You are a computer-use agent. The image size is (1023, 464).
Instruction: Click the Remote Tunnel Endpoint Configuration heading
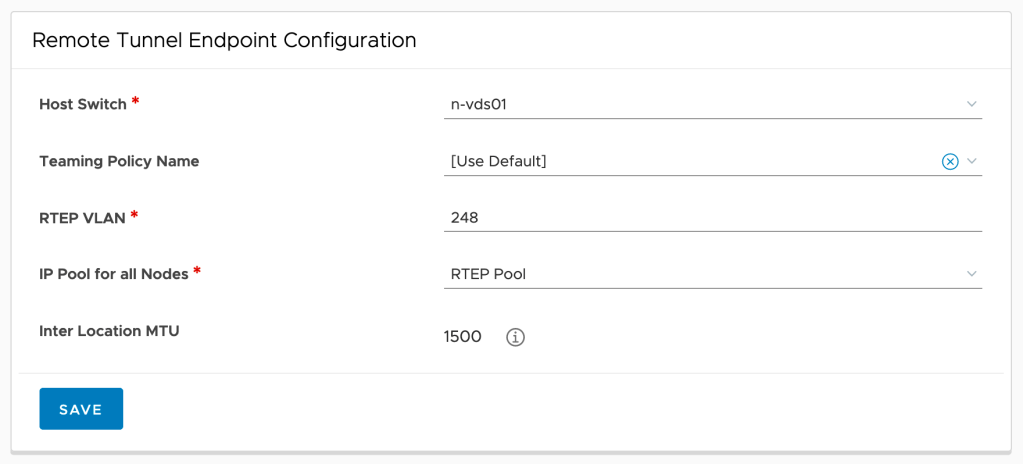pos(224,41)
